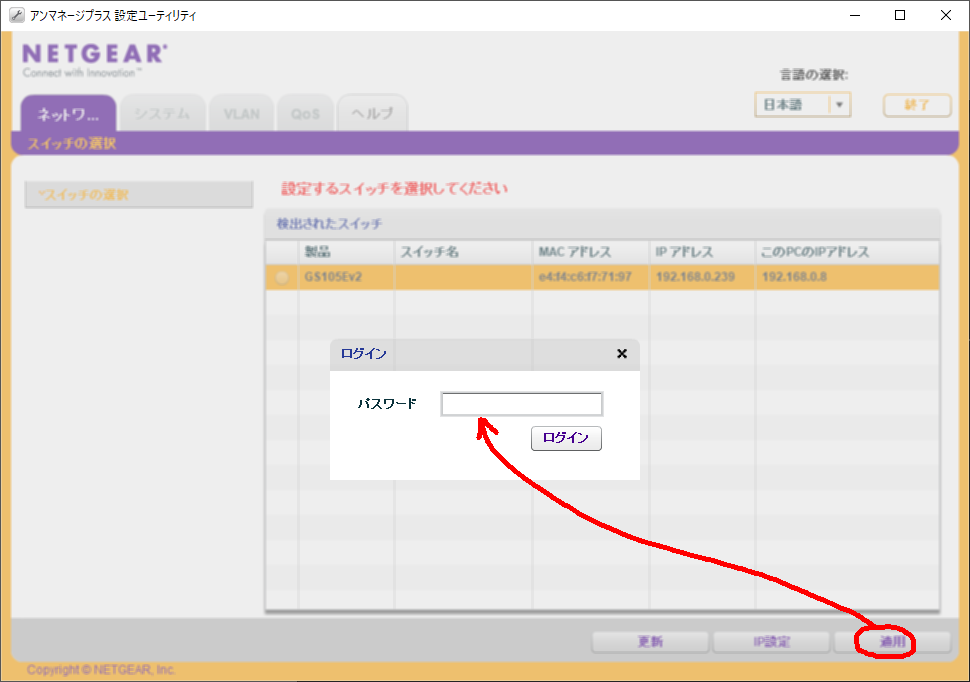Viewport: 970px width, 682px height.
Task: Open the VLAN tab
Action: [241, 114]
